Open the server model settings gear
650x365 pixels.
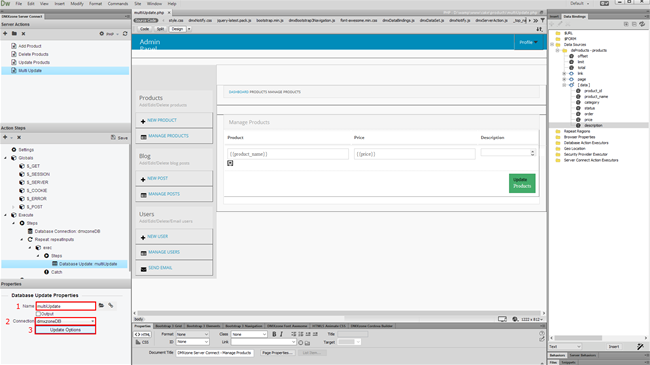point(102,34)
